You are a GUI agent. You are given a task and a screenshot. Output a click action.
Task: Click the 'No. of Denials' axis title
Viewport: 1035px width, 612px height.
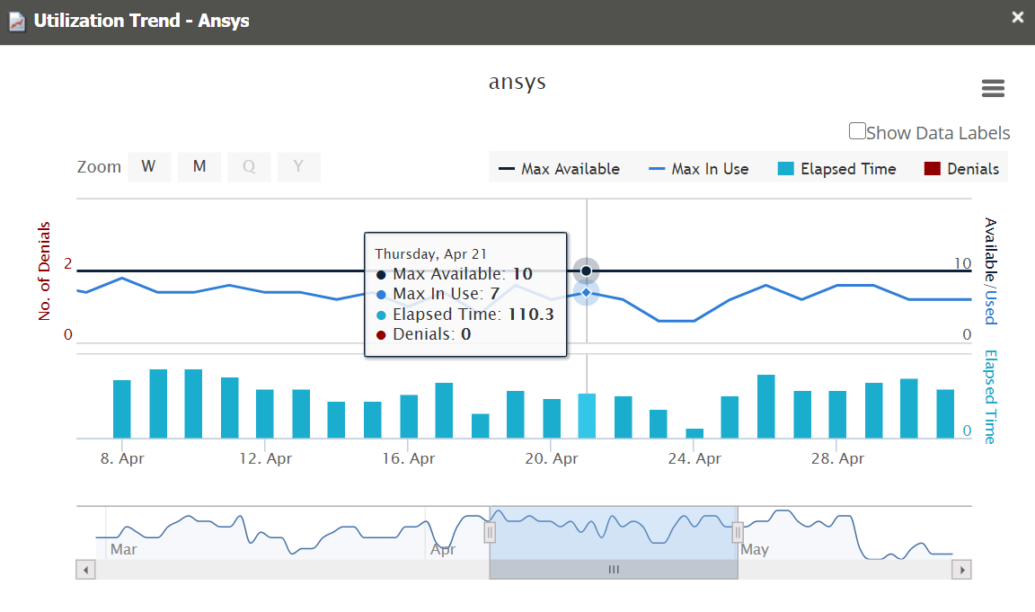(44, 271)
